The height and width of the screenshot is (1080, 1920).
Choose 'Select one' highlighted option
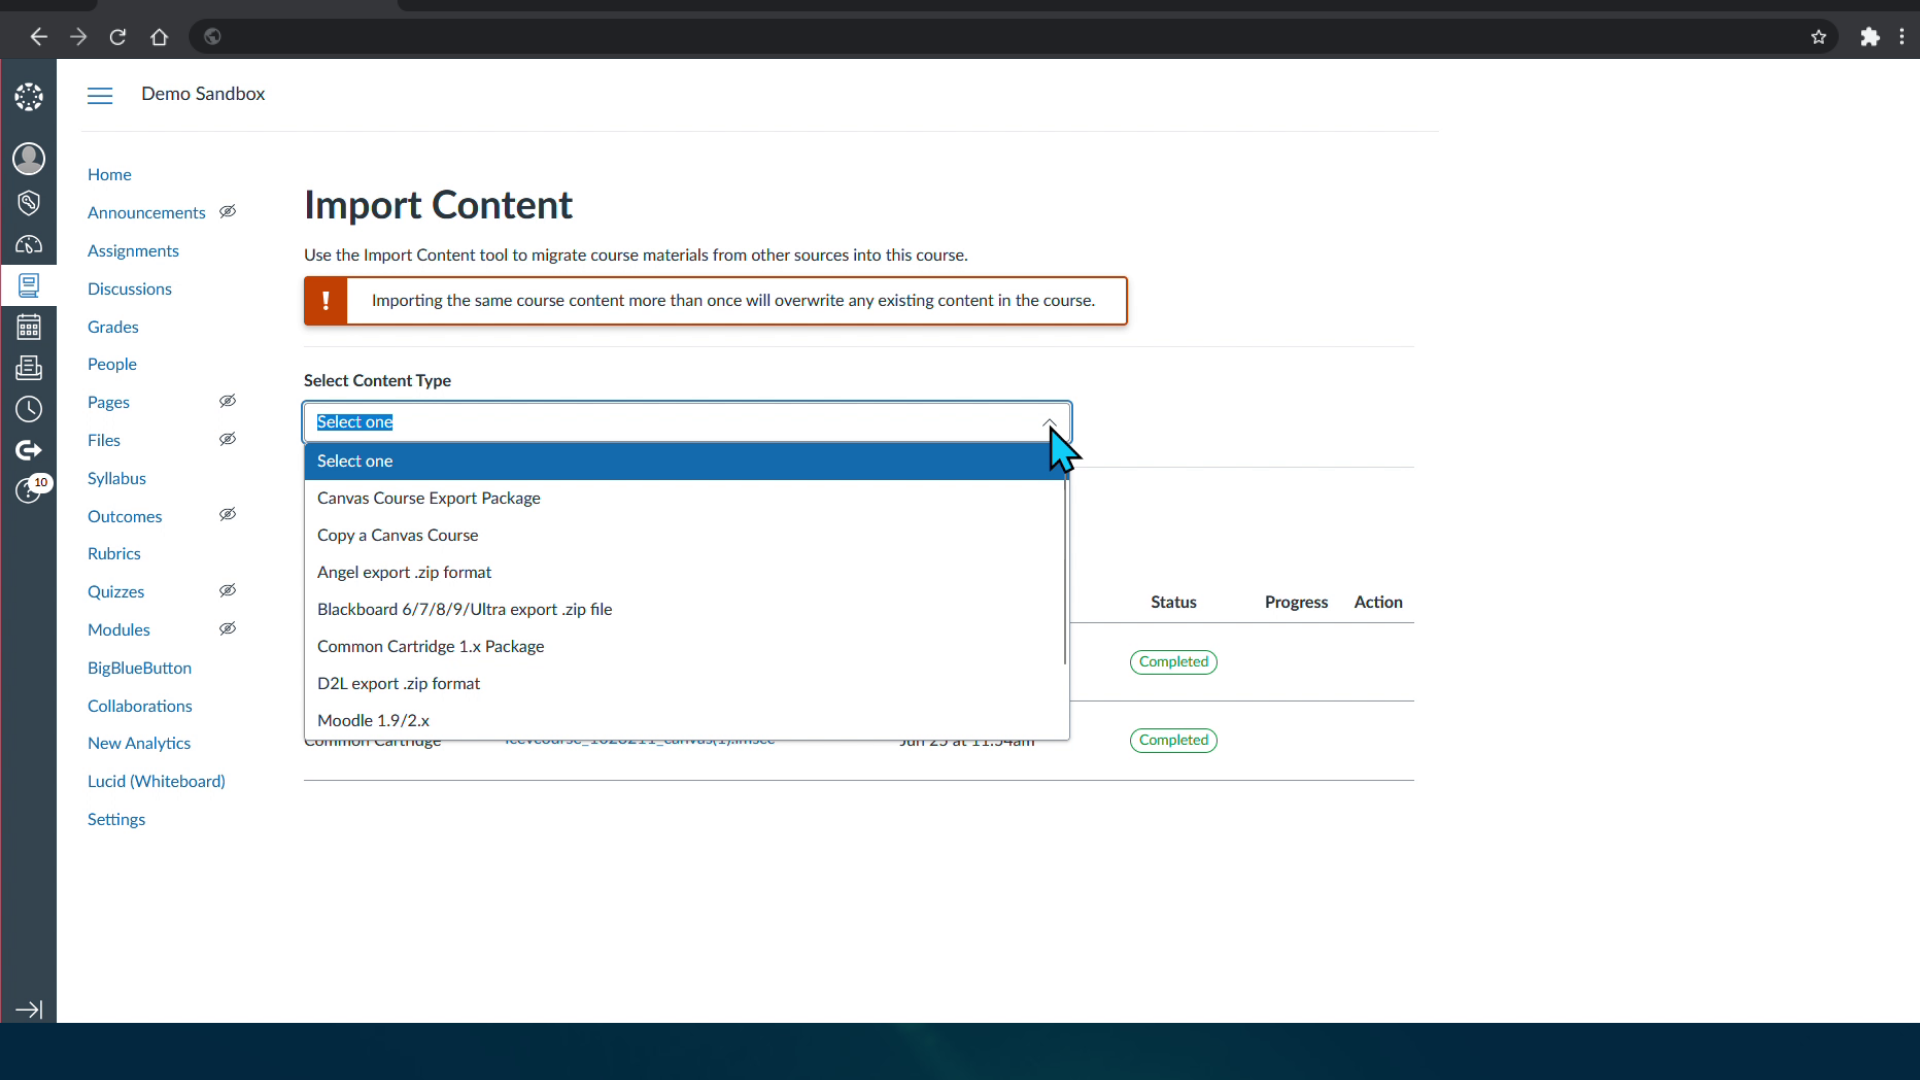685,461
